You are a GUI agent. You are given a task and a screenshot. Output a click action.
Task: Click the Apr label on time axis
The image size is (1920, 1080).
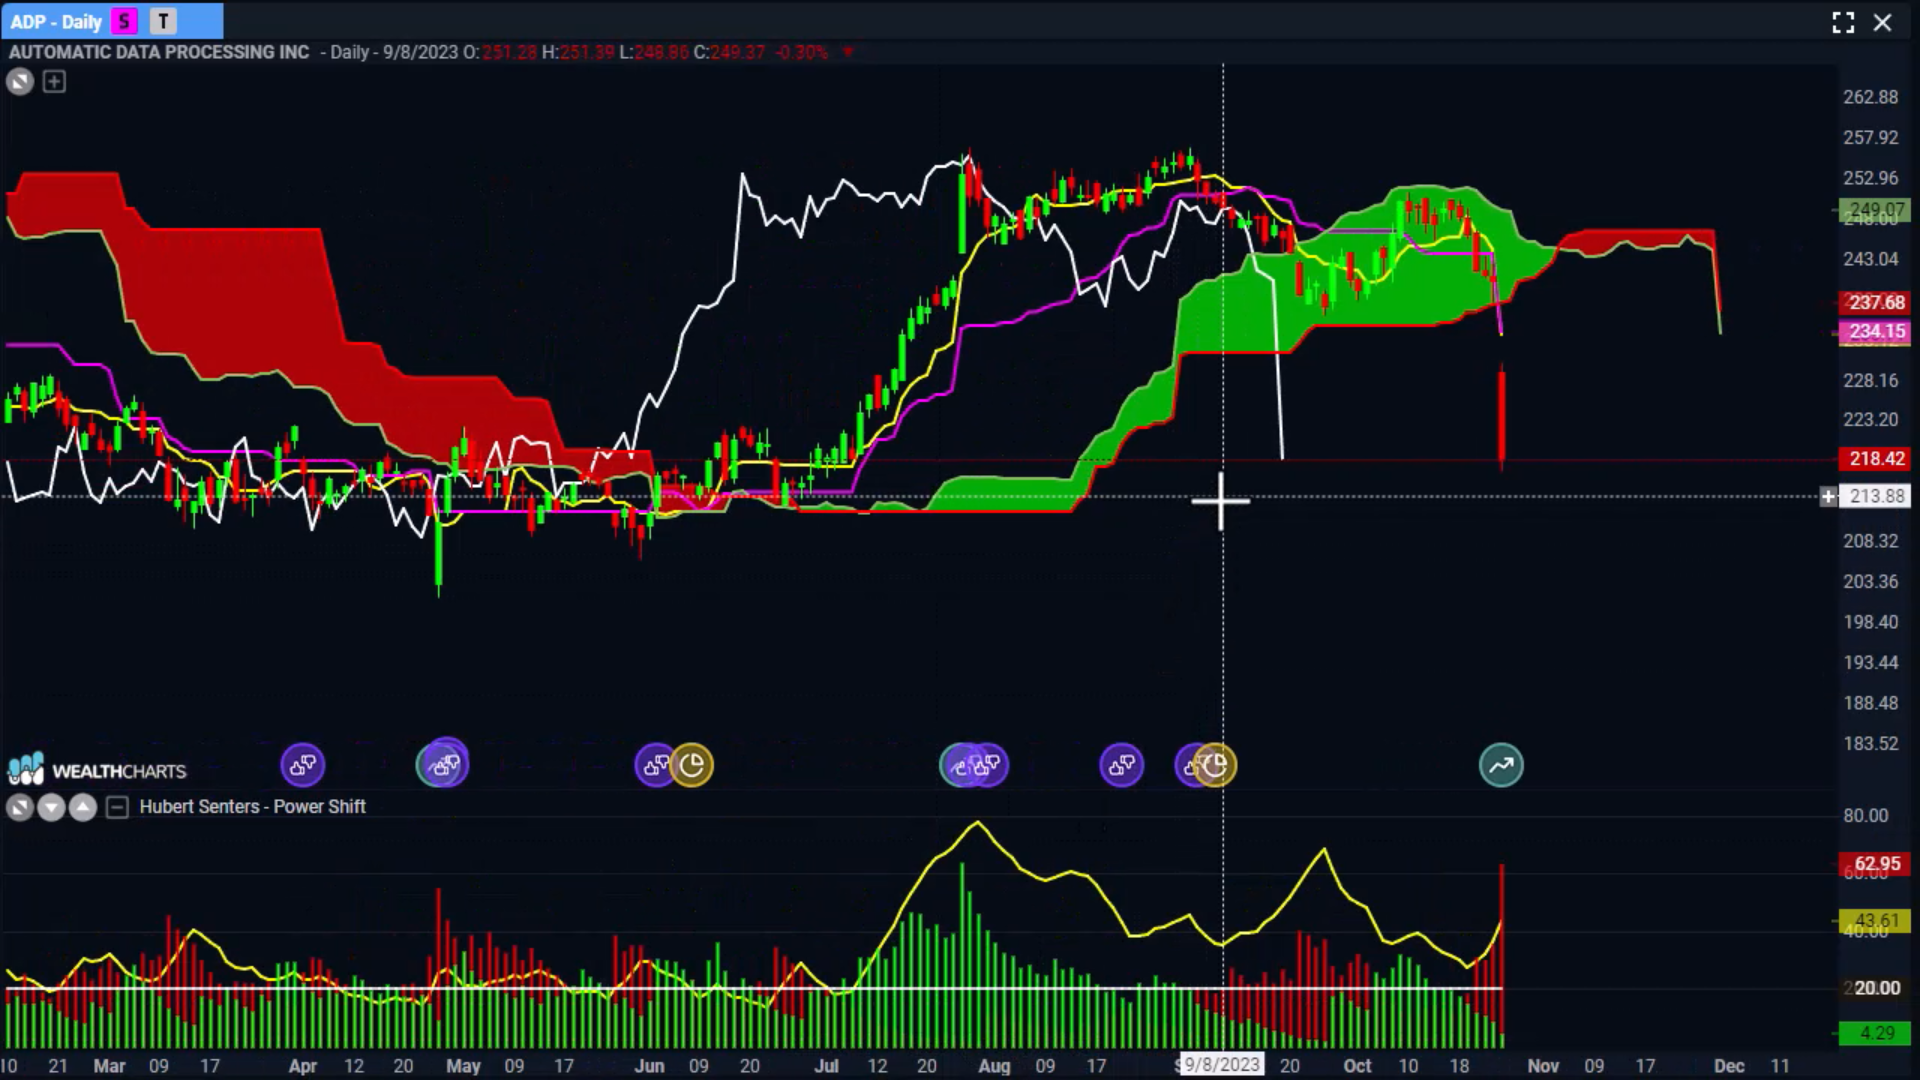point(302,1066)
